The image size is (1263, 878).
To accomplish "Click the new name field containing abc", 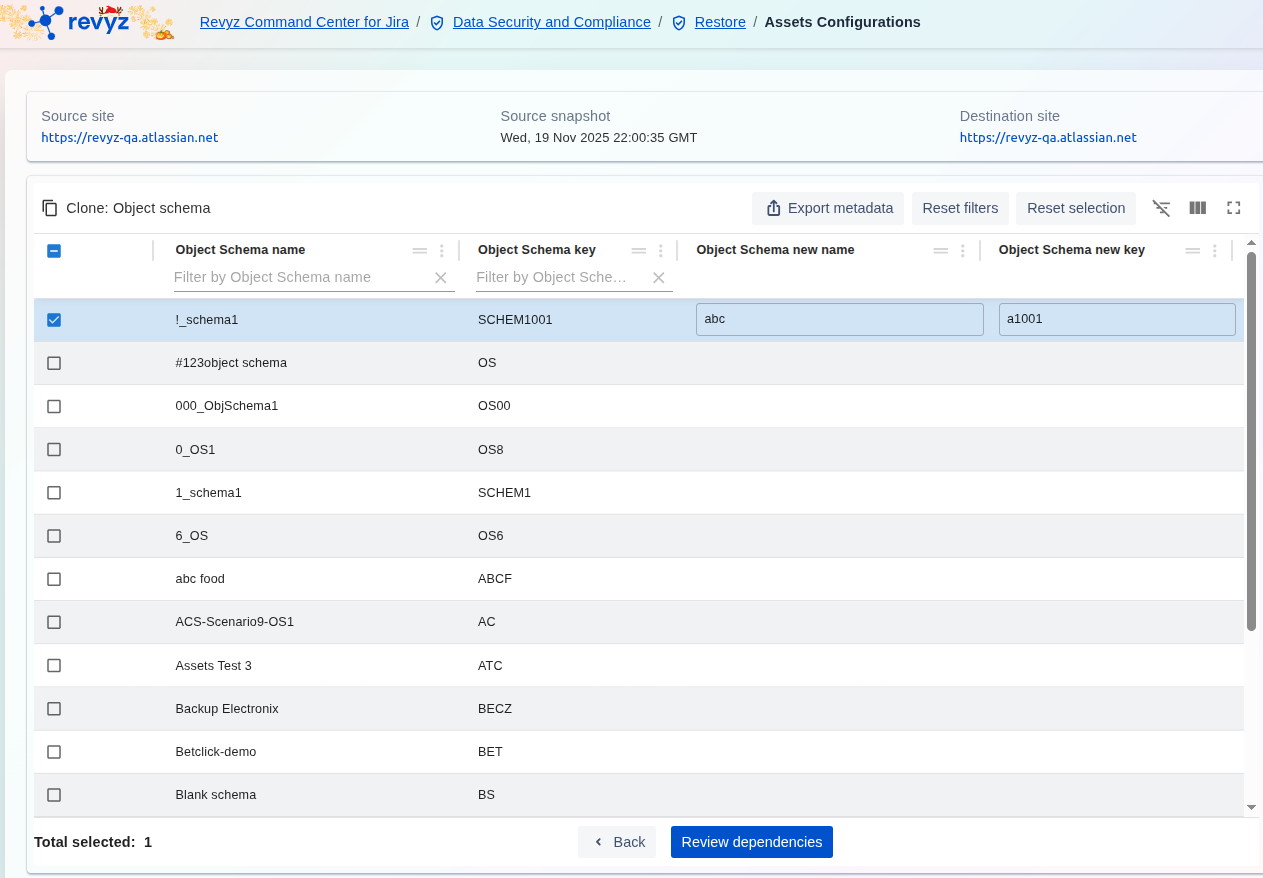I will click(839, 320).
